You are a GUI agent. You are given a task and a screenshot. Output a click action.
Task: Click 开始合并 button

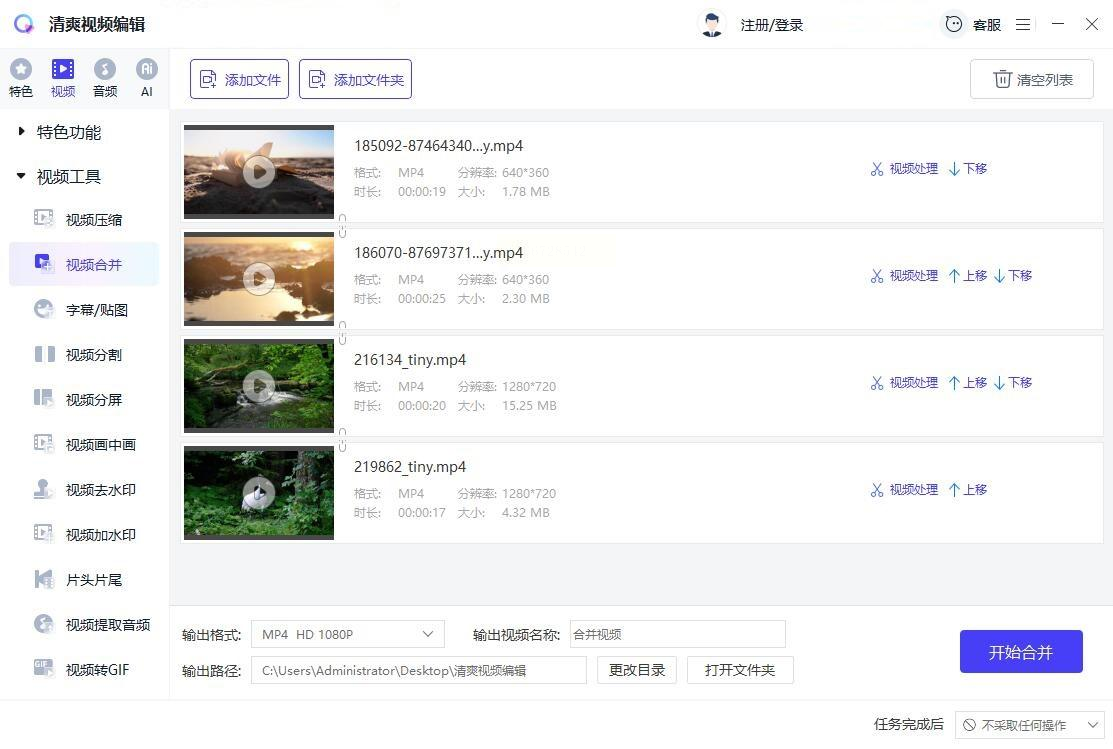tap(1021, 652)
